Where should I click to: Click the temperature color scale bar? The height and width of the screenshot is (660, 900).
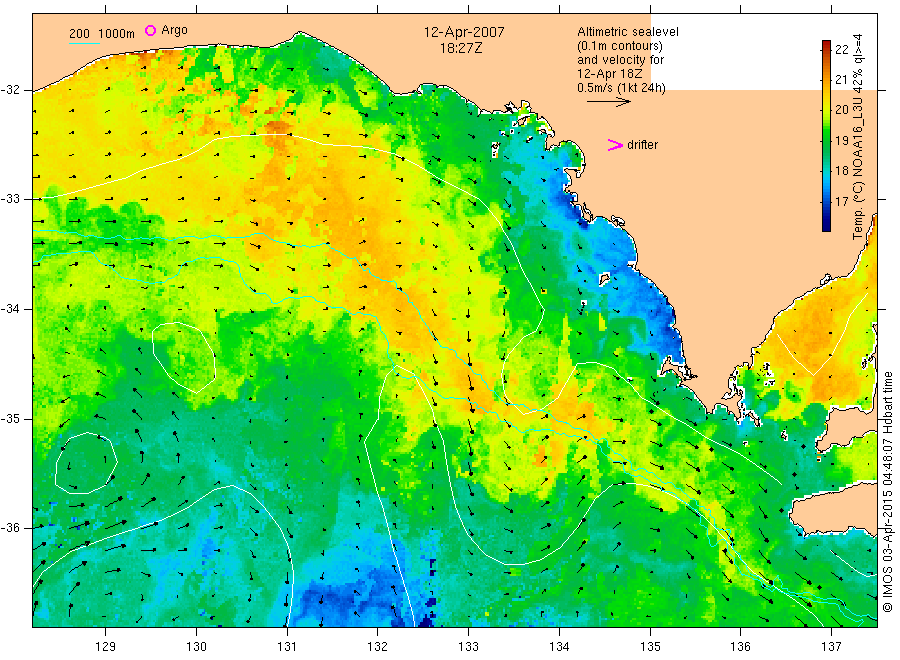[827, 136]
